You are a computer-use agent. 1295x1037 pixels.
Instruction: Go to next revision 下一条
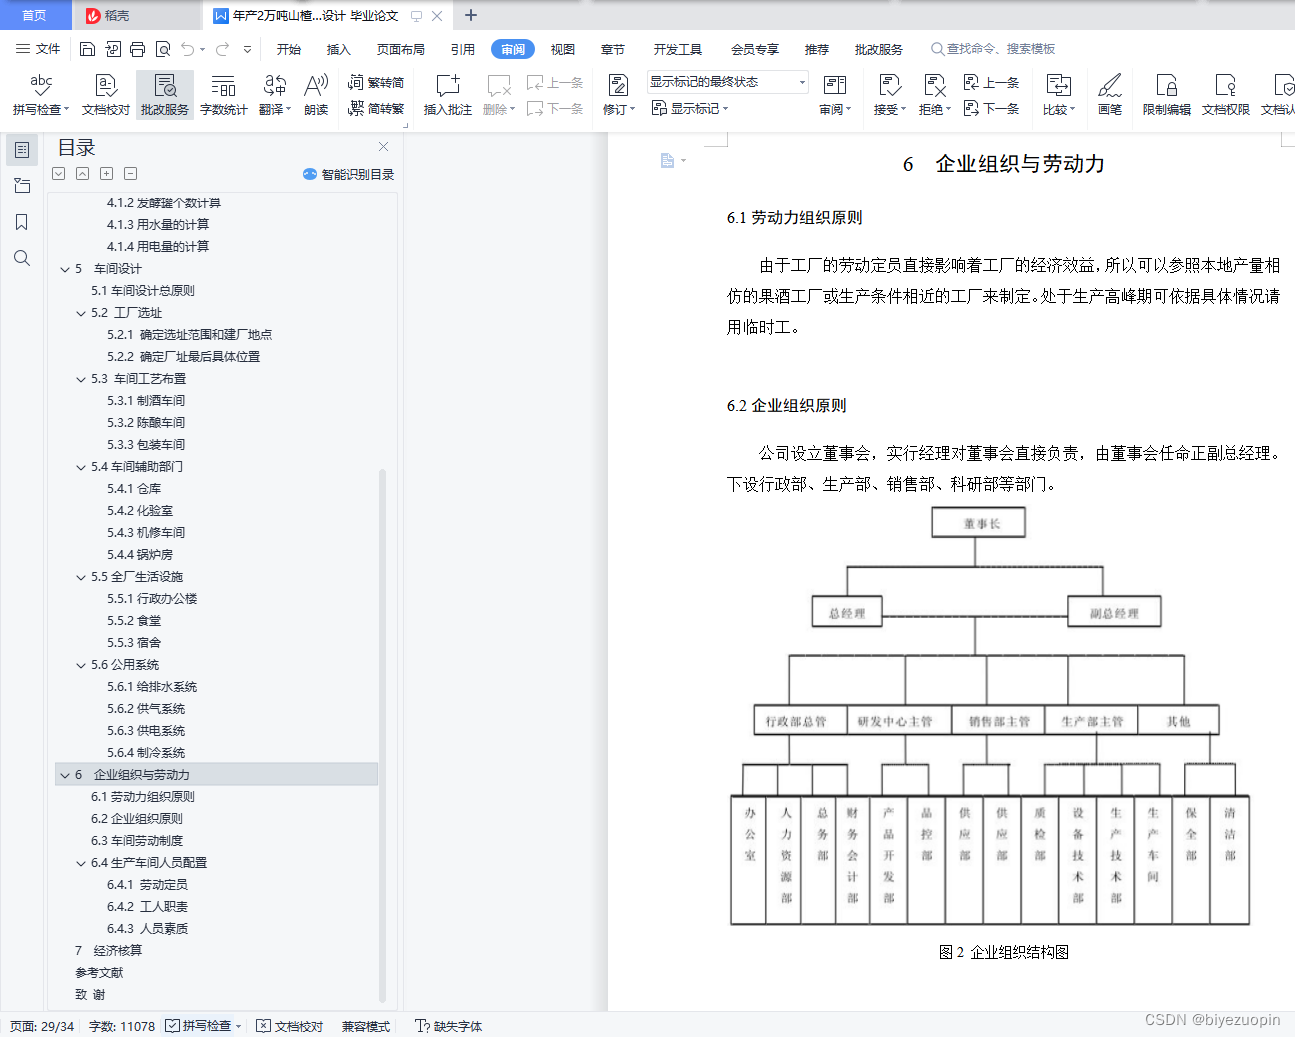[x=991, y=108]
